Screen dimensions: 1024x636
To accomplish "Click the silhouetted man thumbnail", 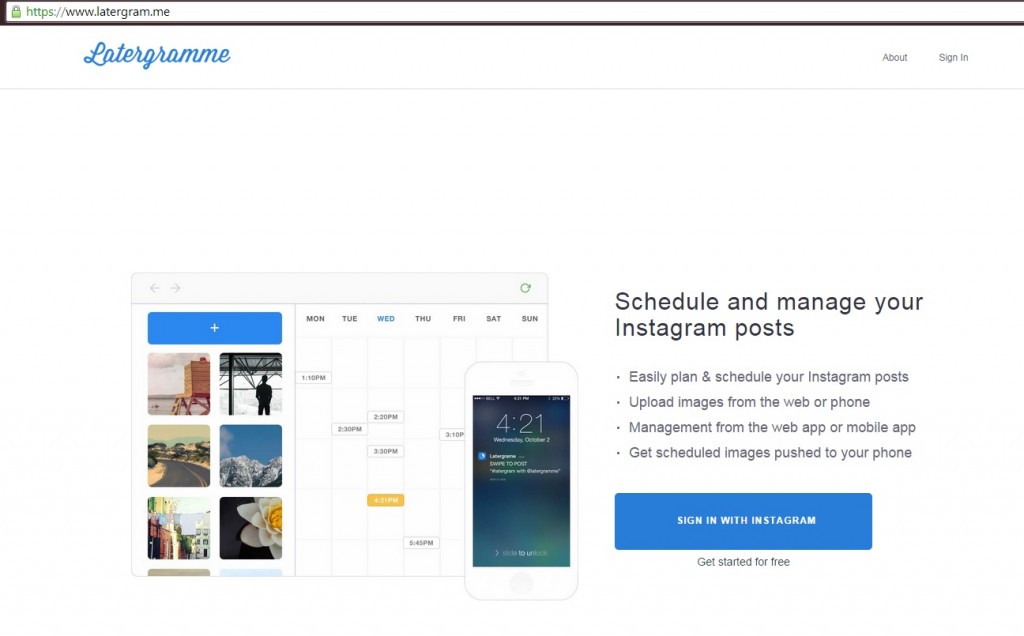I will coord(251,384).
